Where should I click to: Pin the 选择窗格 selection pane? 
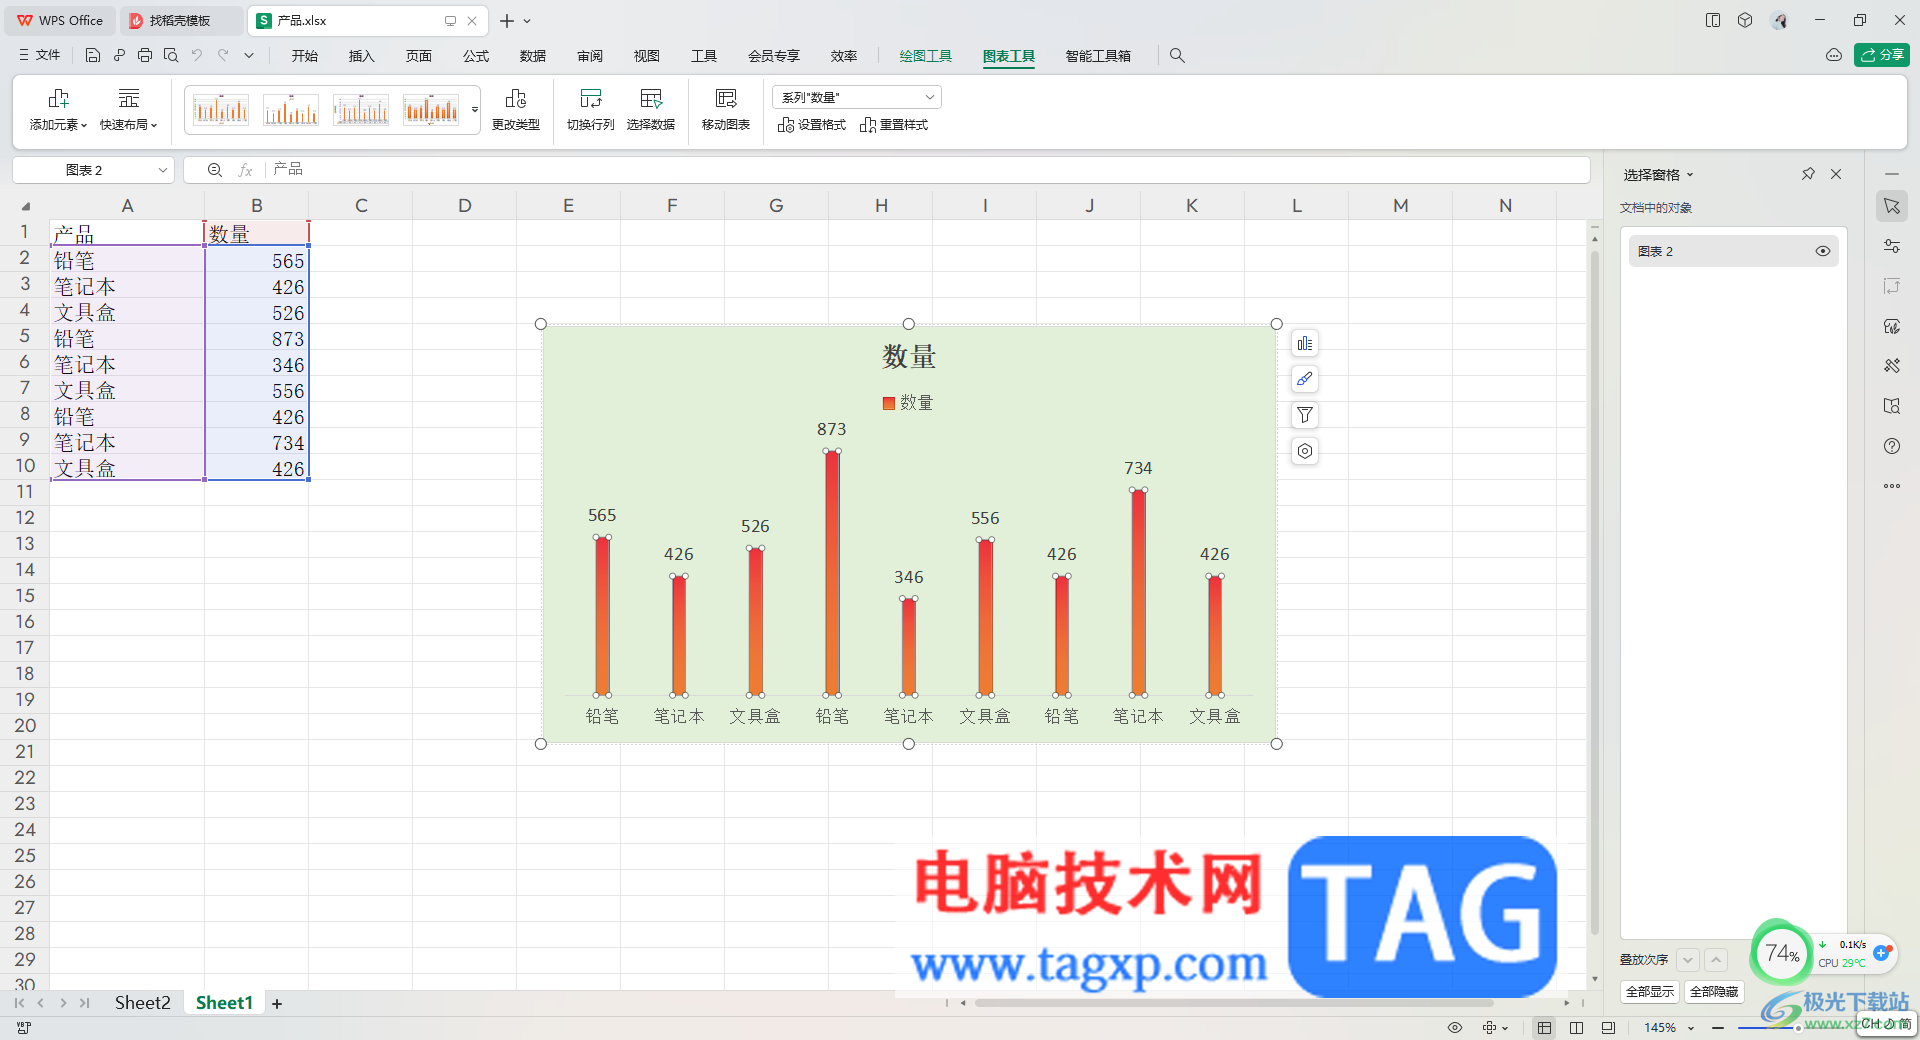(1808, 174)
